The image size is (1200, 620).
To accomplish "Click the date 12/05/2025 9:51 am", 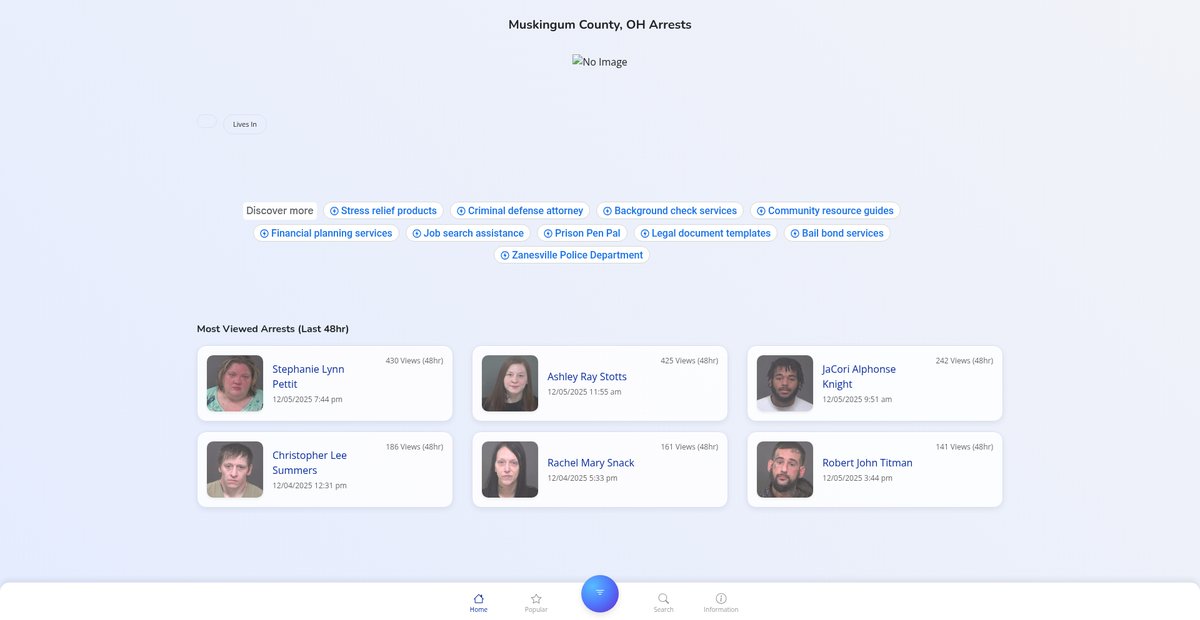I will 857,400.
